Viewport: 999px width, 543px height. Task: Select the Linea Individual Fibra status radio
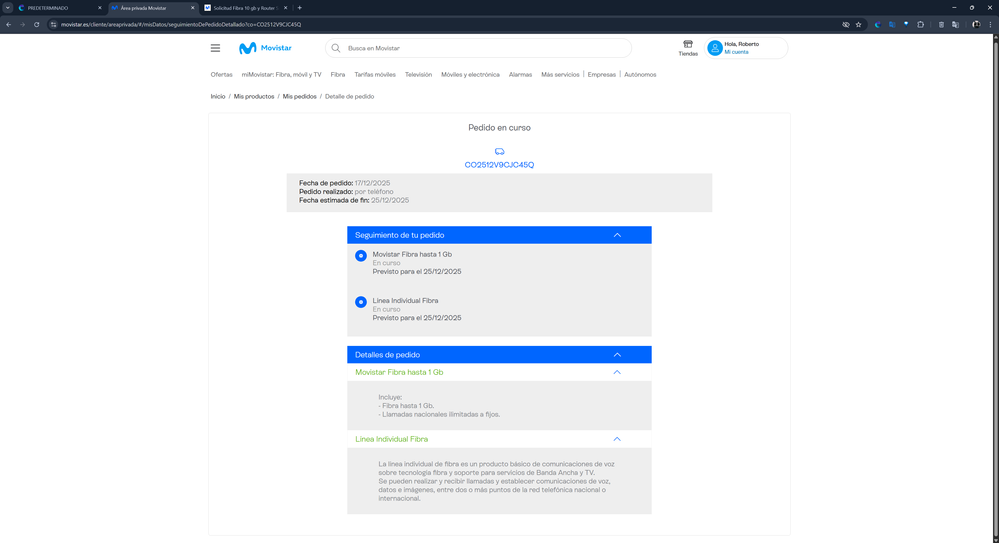361,302
